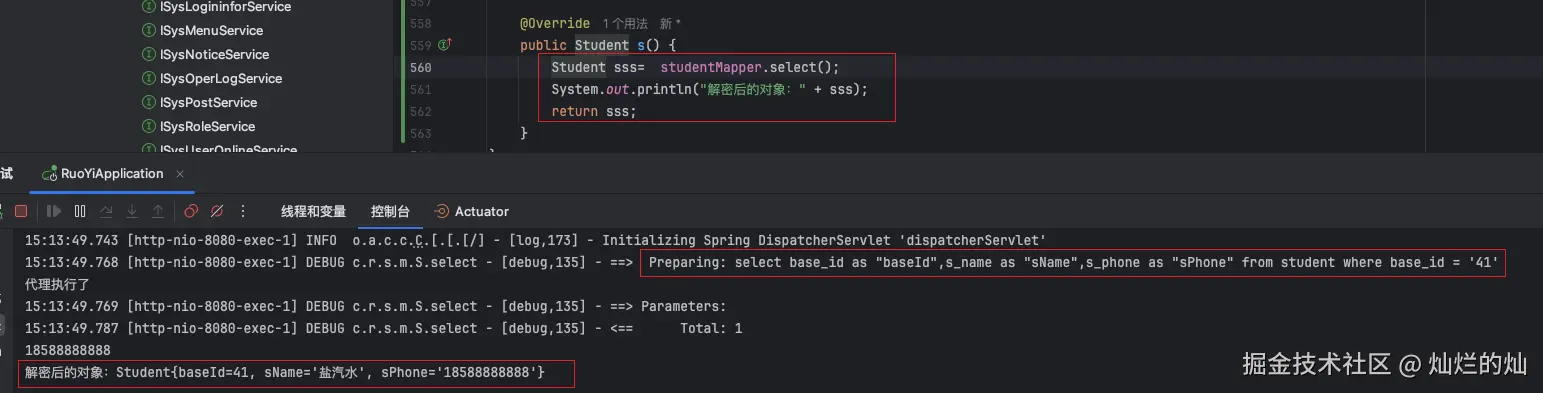Click the Step Into debugger icon

tap(132, 211)
